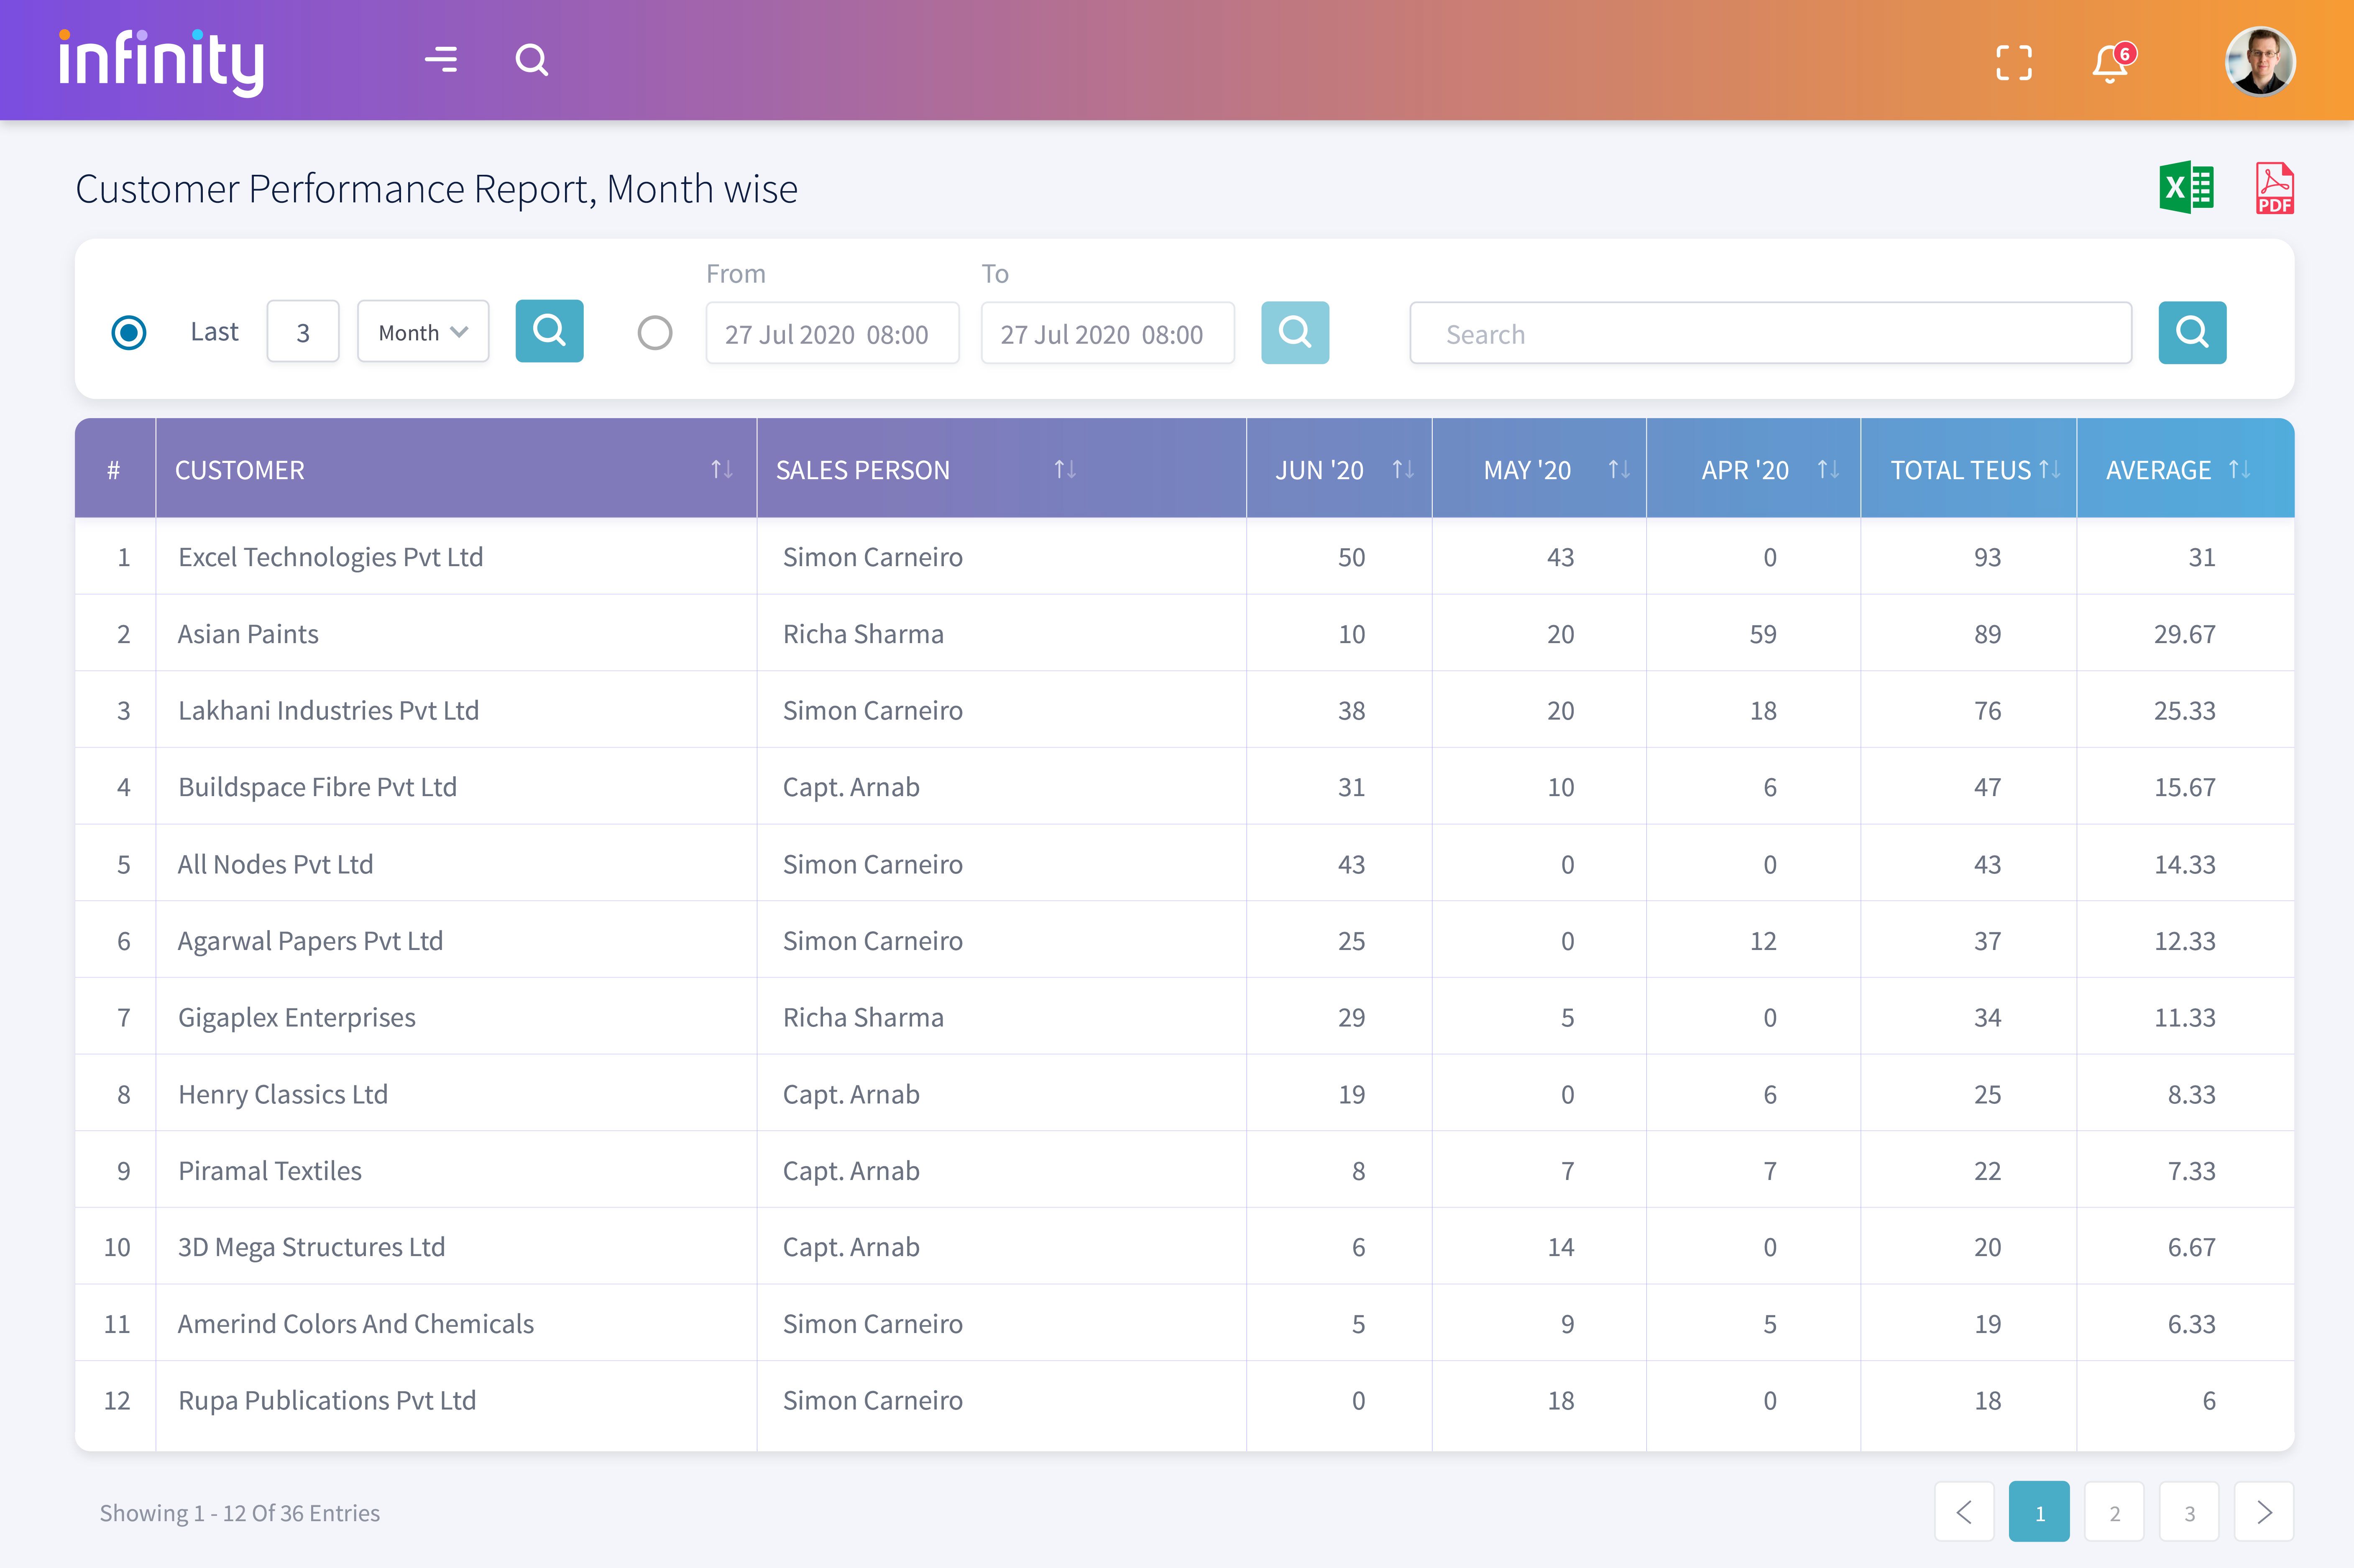Open the From date field

[x=832, y=333]
